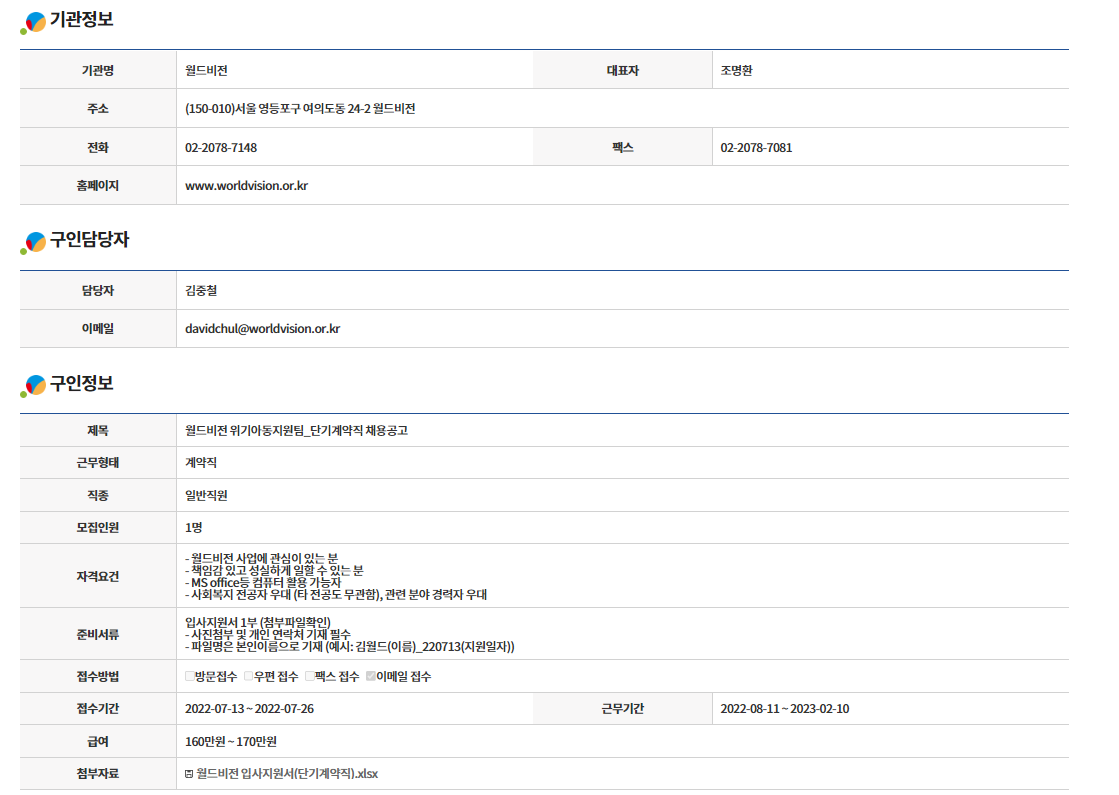1119x795 pixels.
Task: Click the 구인담당자 section heading
Action: point(89,240)
